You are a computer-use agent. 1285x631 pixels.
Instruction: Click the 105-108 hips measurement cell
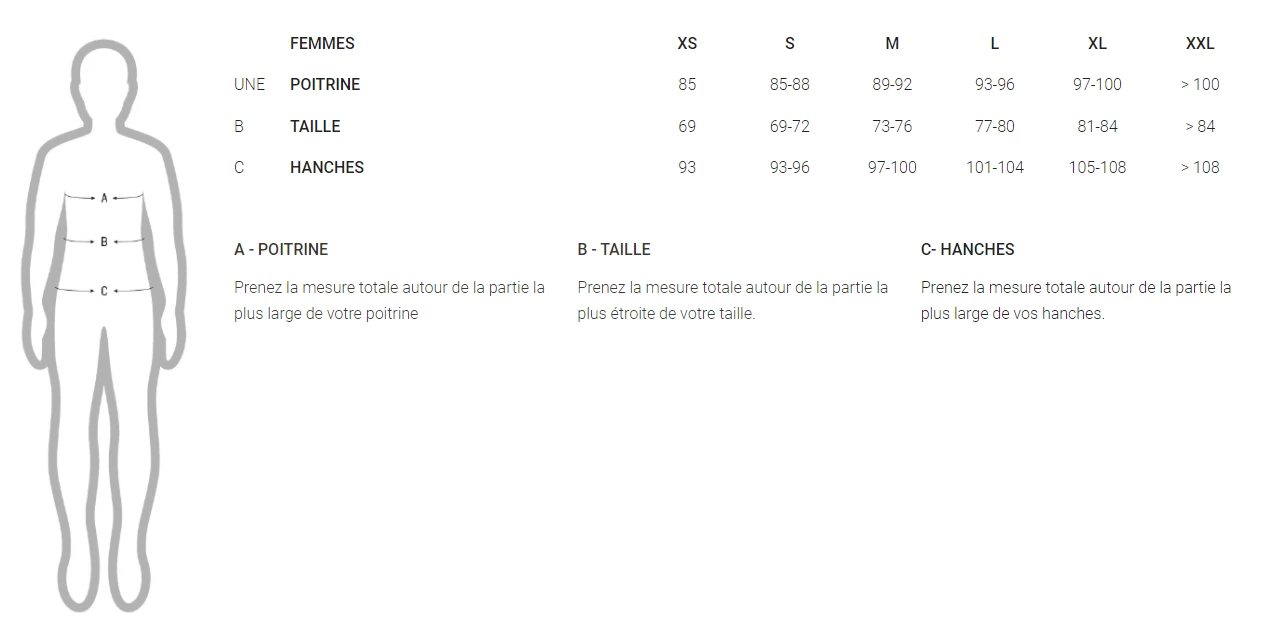pyautogui.click(x=1097, y=167)
